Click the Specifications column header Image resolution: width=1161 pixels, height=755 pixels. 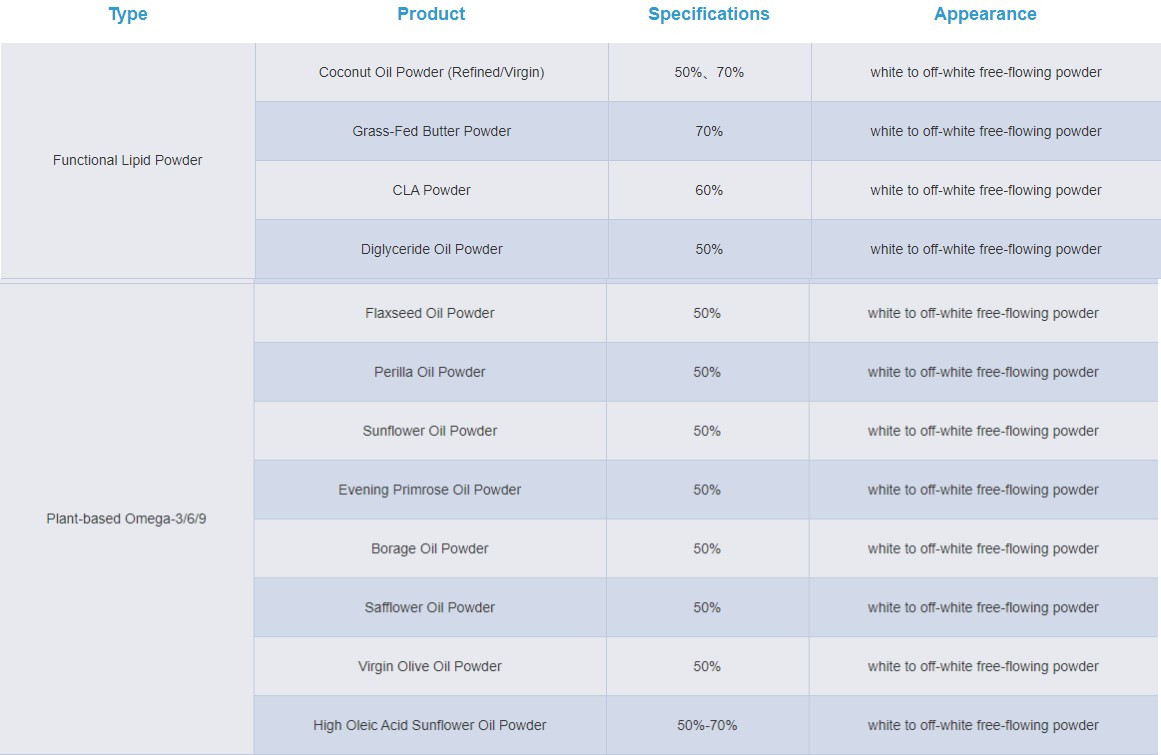[709, 14]
